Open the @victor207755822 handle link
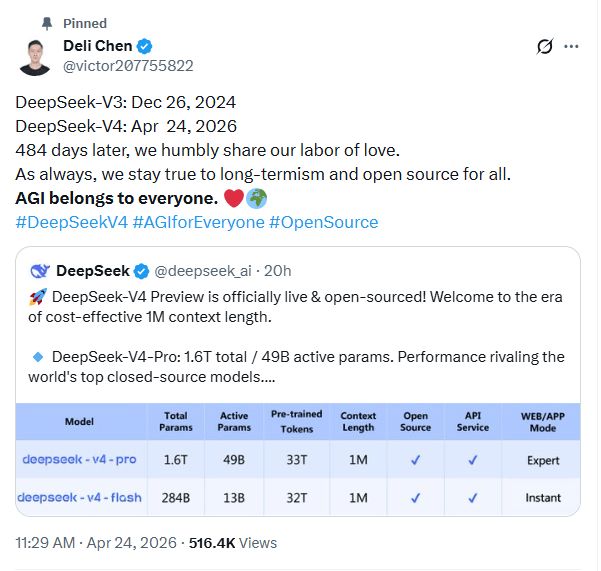 [128, 66]
